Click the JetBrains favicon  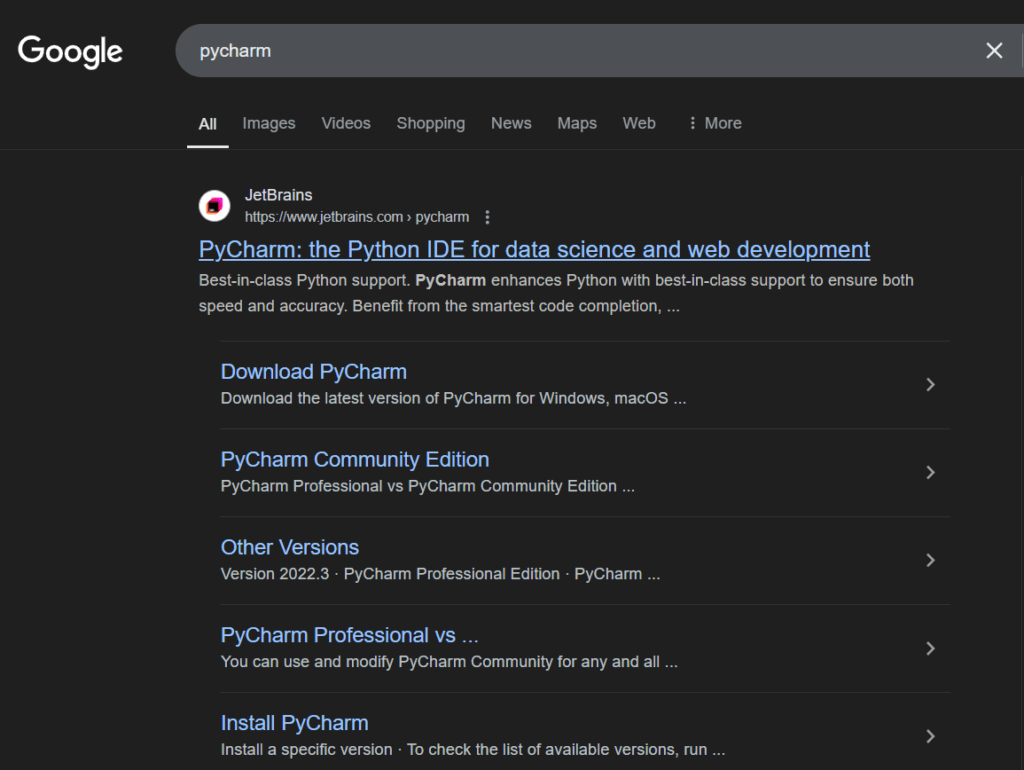[214, 206]
